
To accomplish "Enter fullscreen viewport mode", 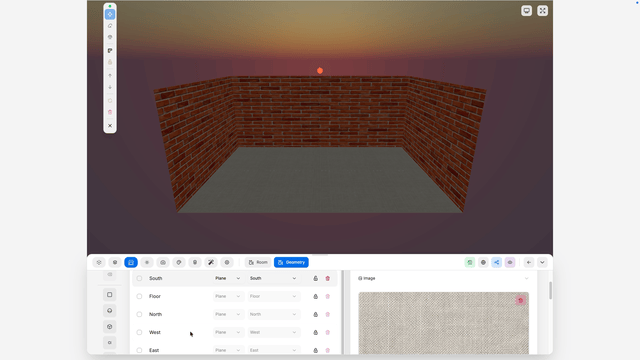I will pyautogui.click(x=542, y=11).
